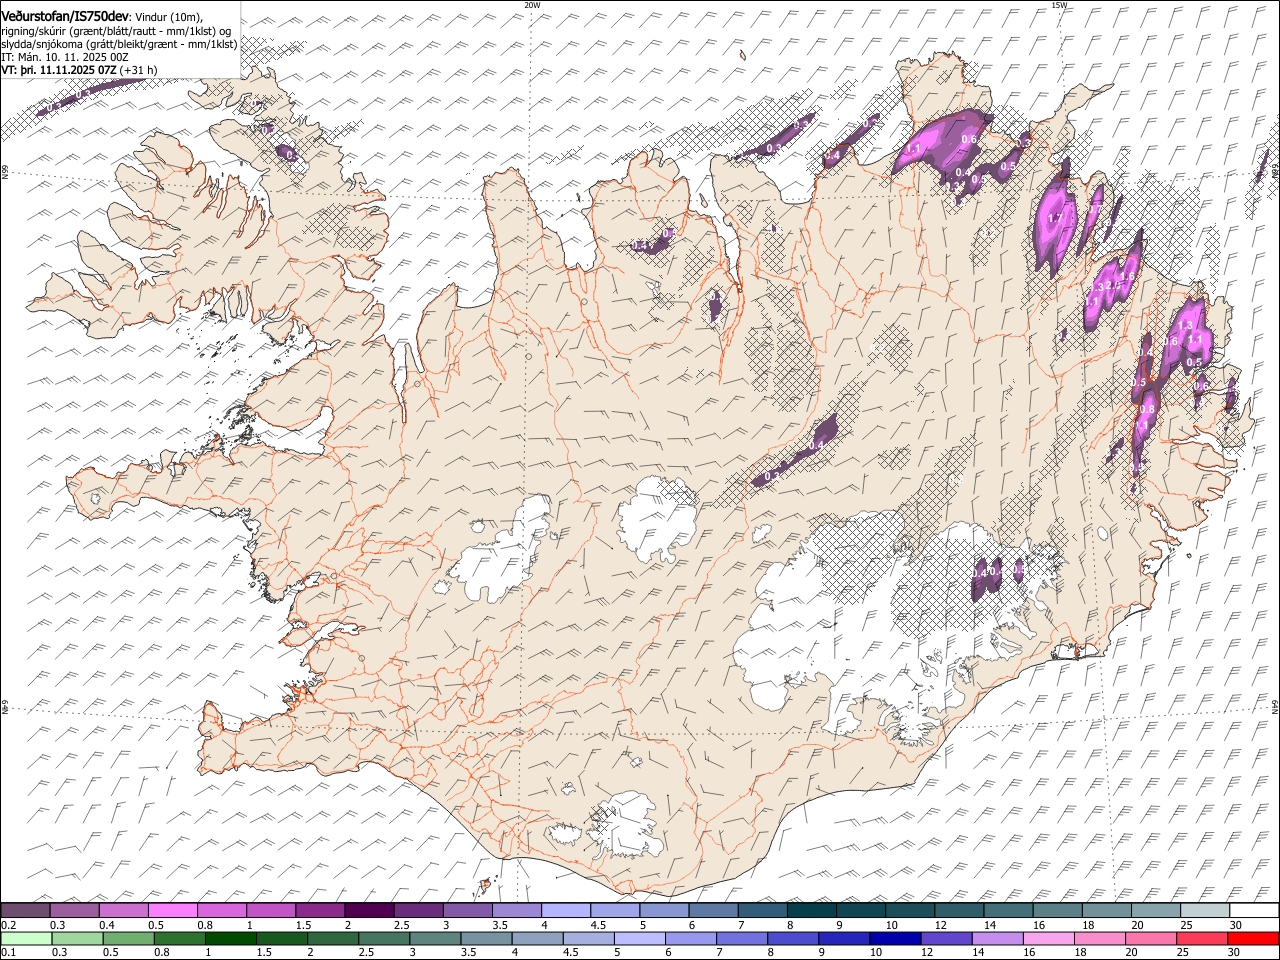Image resolution: width=1280 pixels, height=960 pixels.
Task: Select the 0.3–0.5 light green rain legend swatch
Action: point(77,938)
